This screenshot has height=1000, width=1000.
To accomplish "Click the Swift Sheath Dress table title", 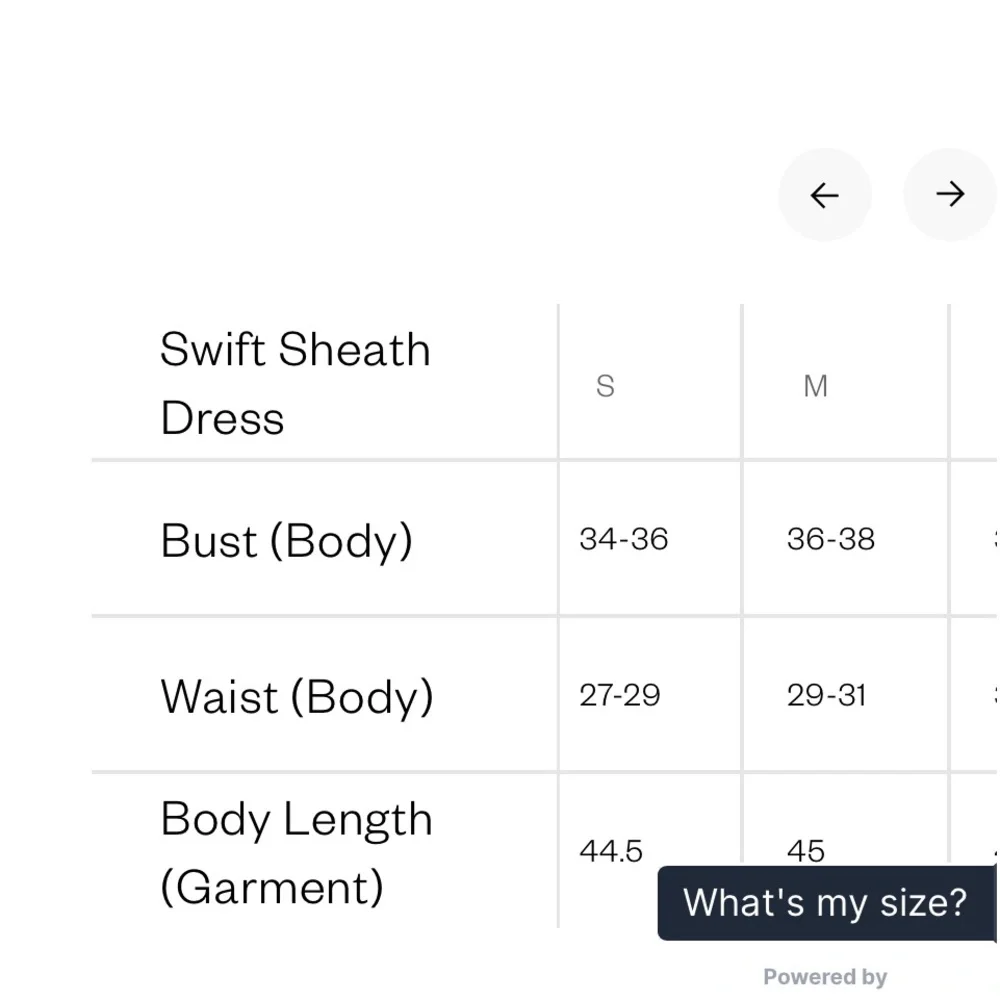I will click(295, 383).
